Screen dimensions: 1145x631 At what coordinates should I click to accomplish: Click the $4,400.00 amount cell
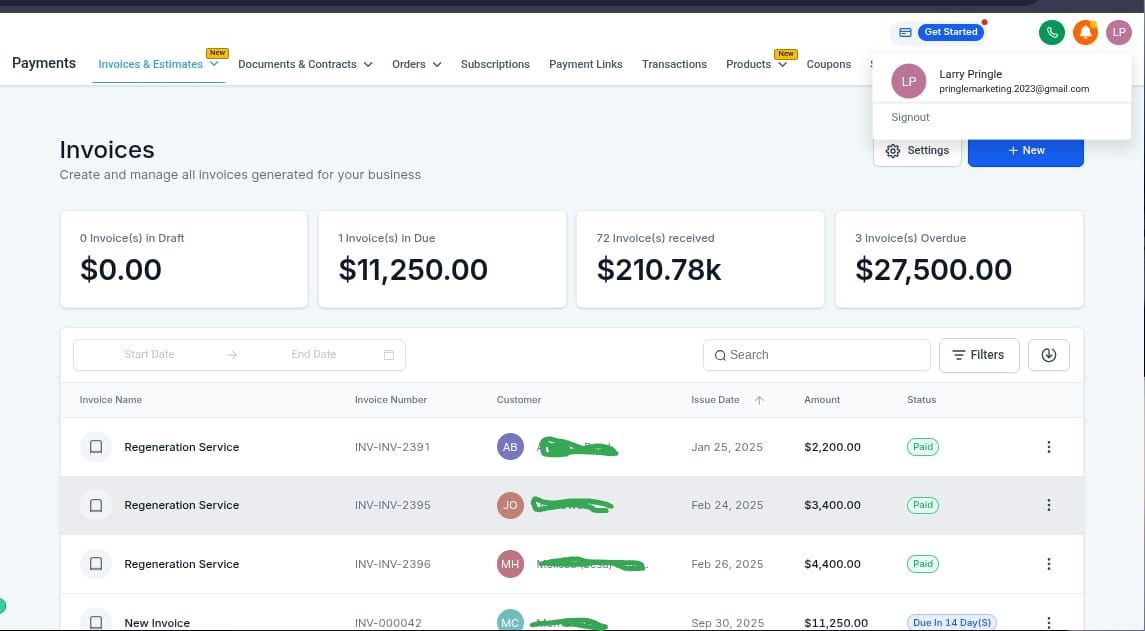[x=832, y=564]
